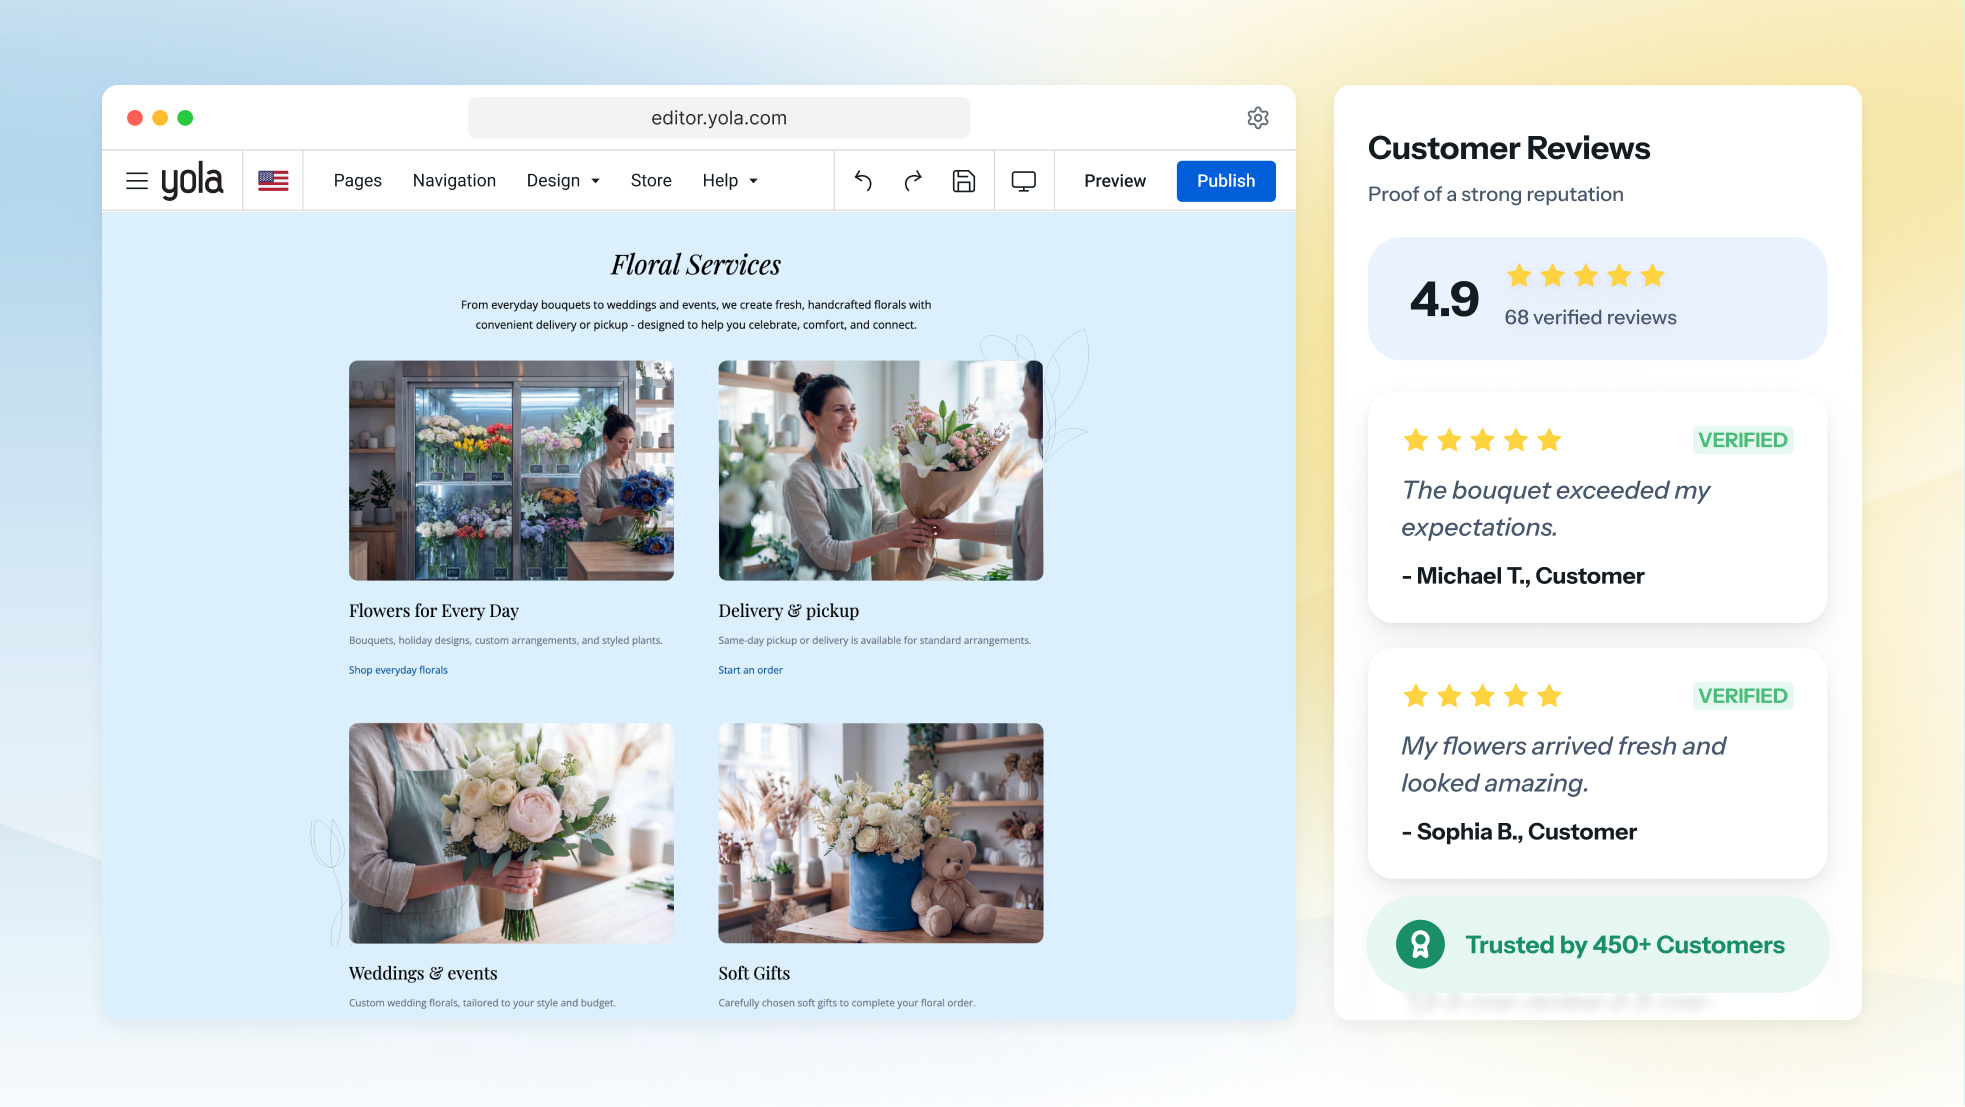
Task: Follow the Start an order link
Action: (750, 670)
